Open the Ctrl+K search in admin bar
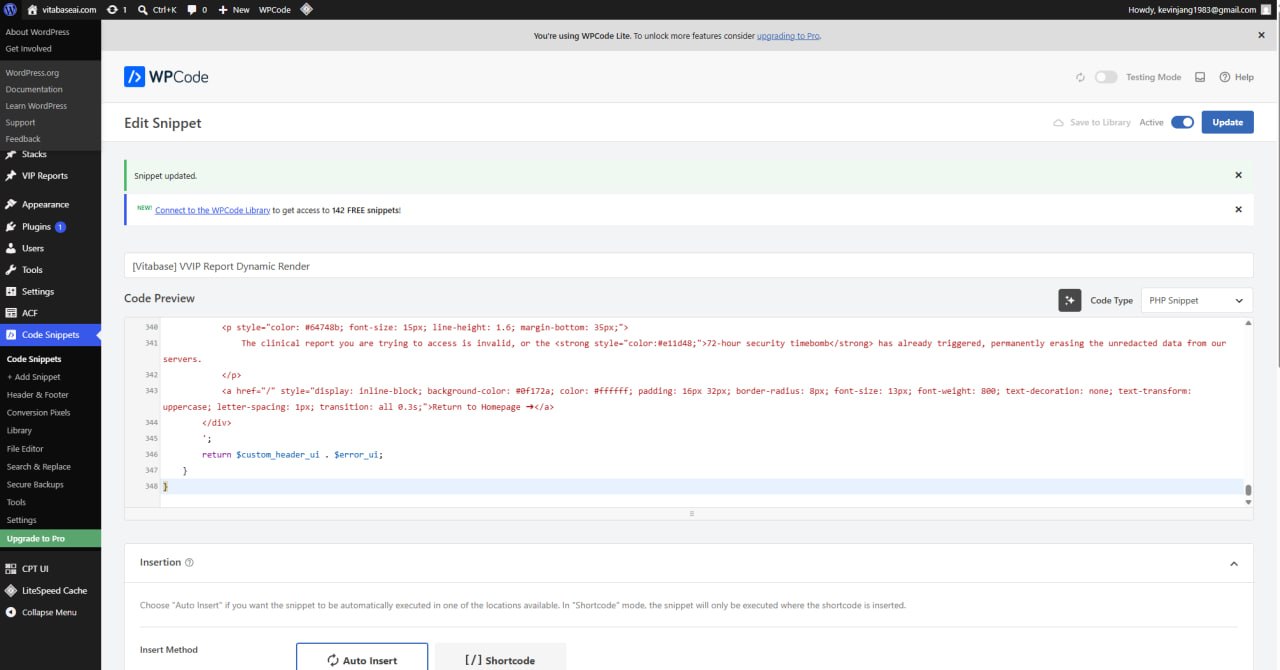 point(158,9)
